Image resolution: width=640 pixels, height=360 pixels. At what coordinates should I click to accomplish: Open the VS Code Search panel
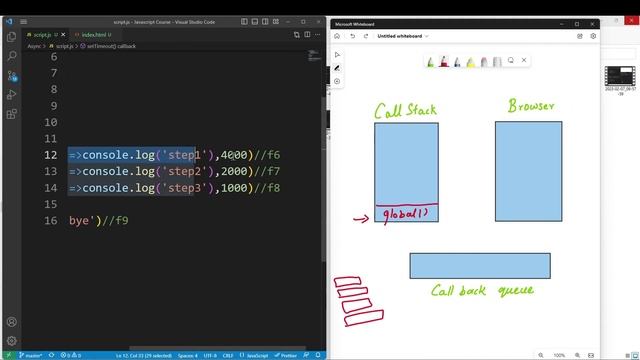pyautogui.click(x=12, y=56)
